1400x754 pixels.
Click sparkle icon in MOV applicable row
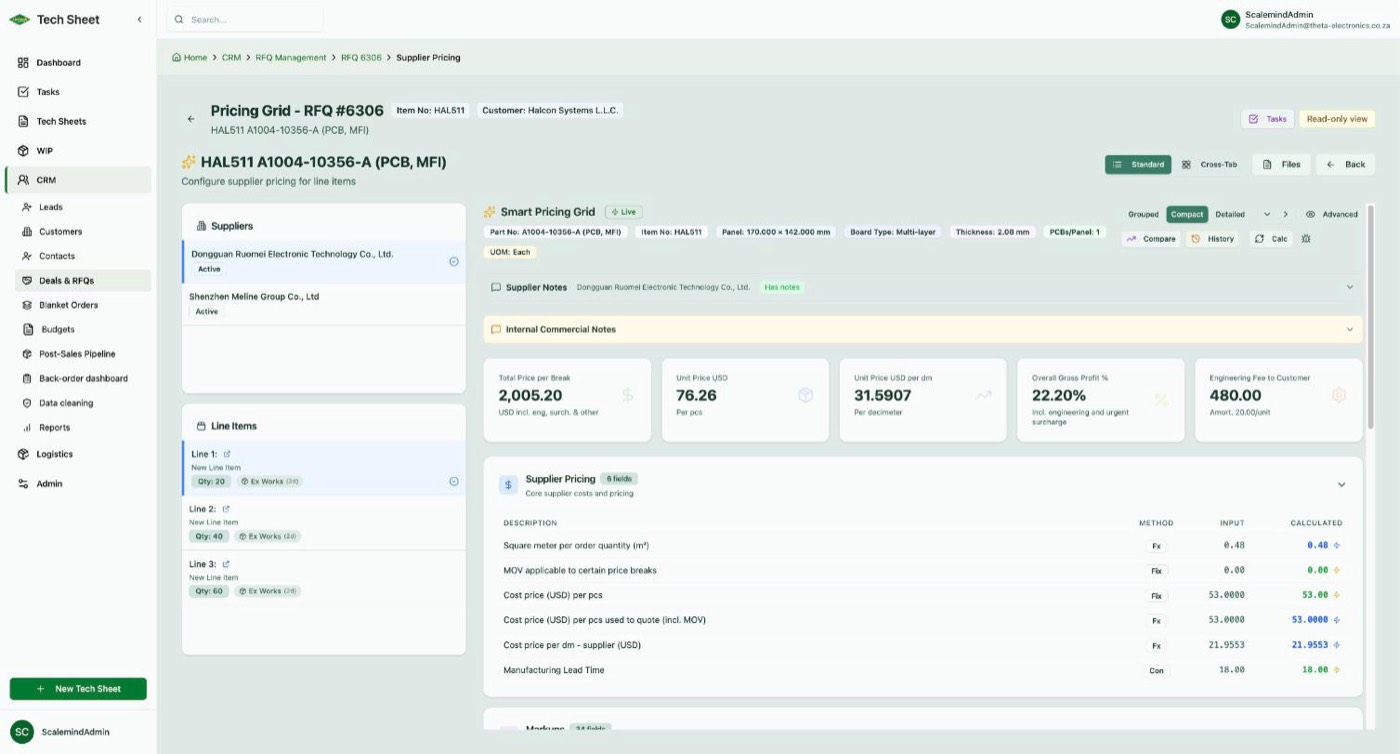pos(1337,570)
